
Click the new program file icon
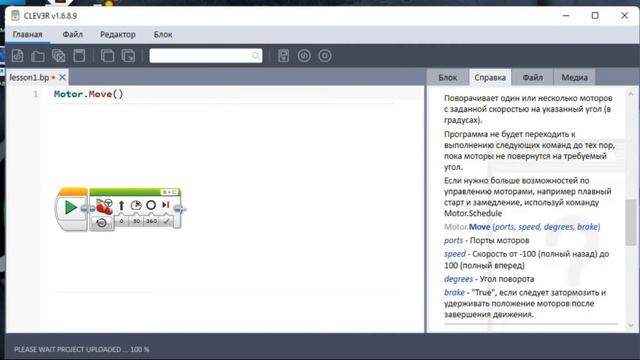[x=17, y=56]
